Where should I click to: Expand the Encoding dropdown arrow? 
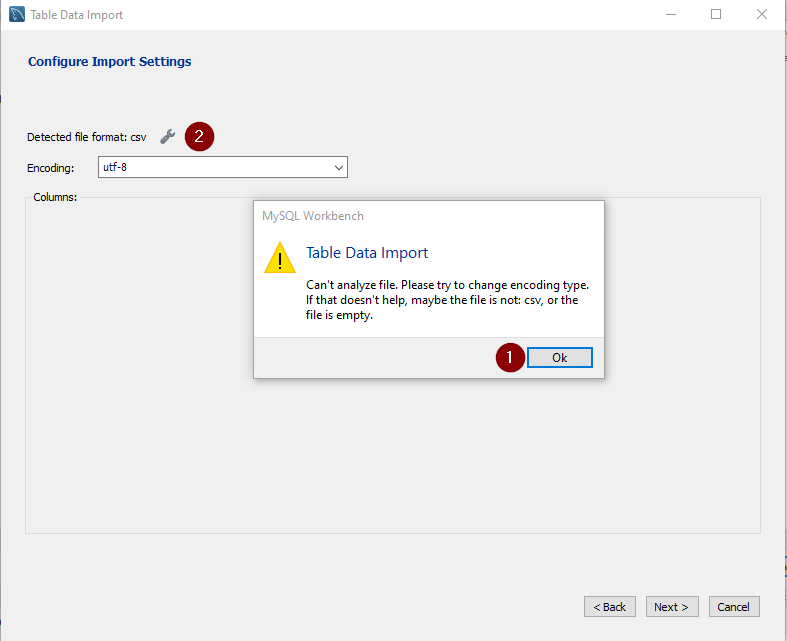click(338, 167)
